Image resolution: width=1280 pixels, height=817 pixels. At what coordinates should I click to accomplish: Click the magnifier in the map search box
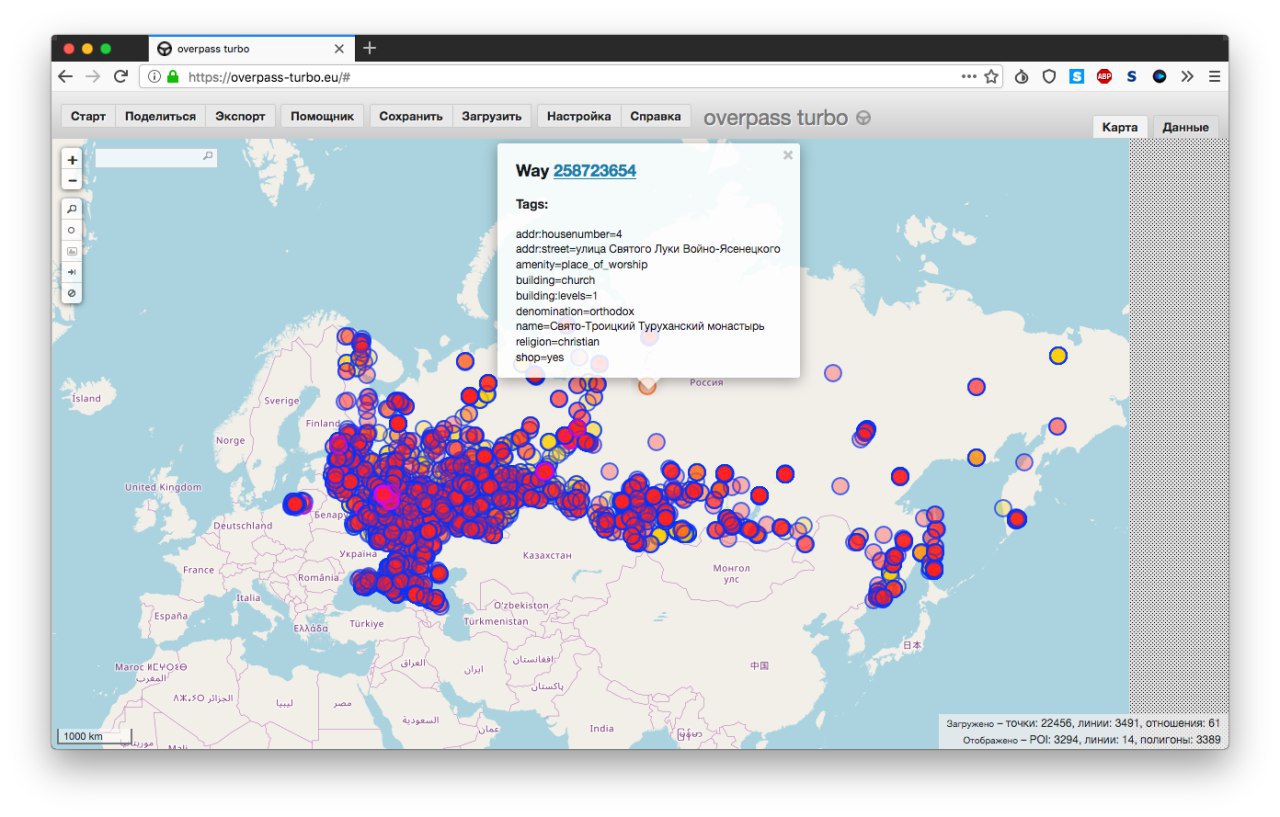click(x=207, y=156)
